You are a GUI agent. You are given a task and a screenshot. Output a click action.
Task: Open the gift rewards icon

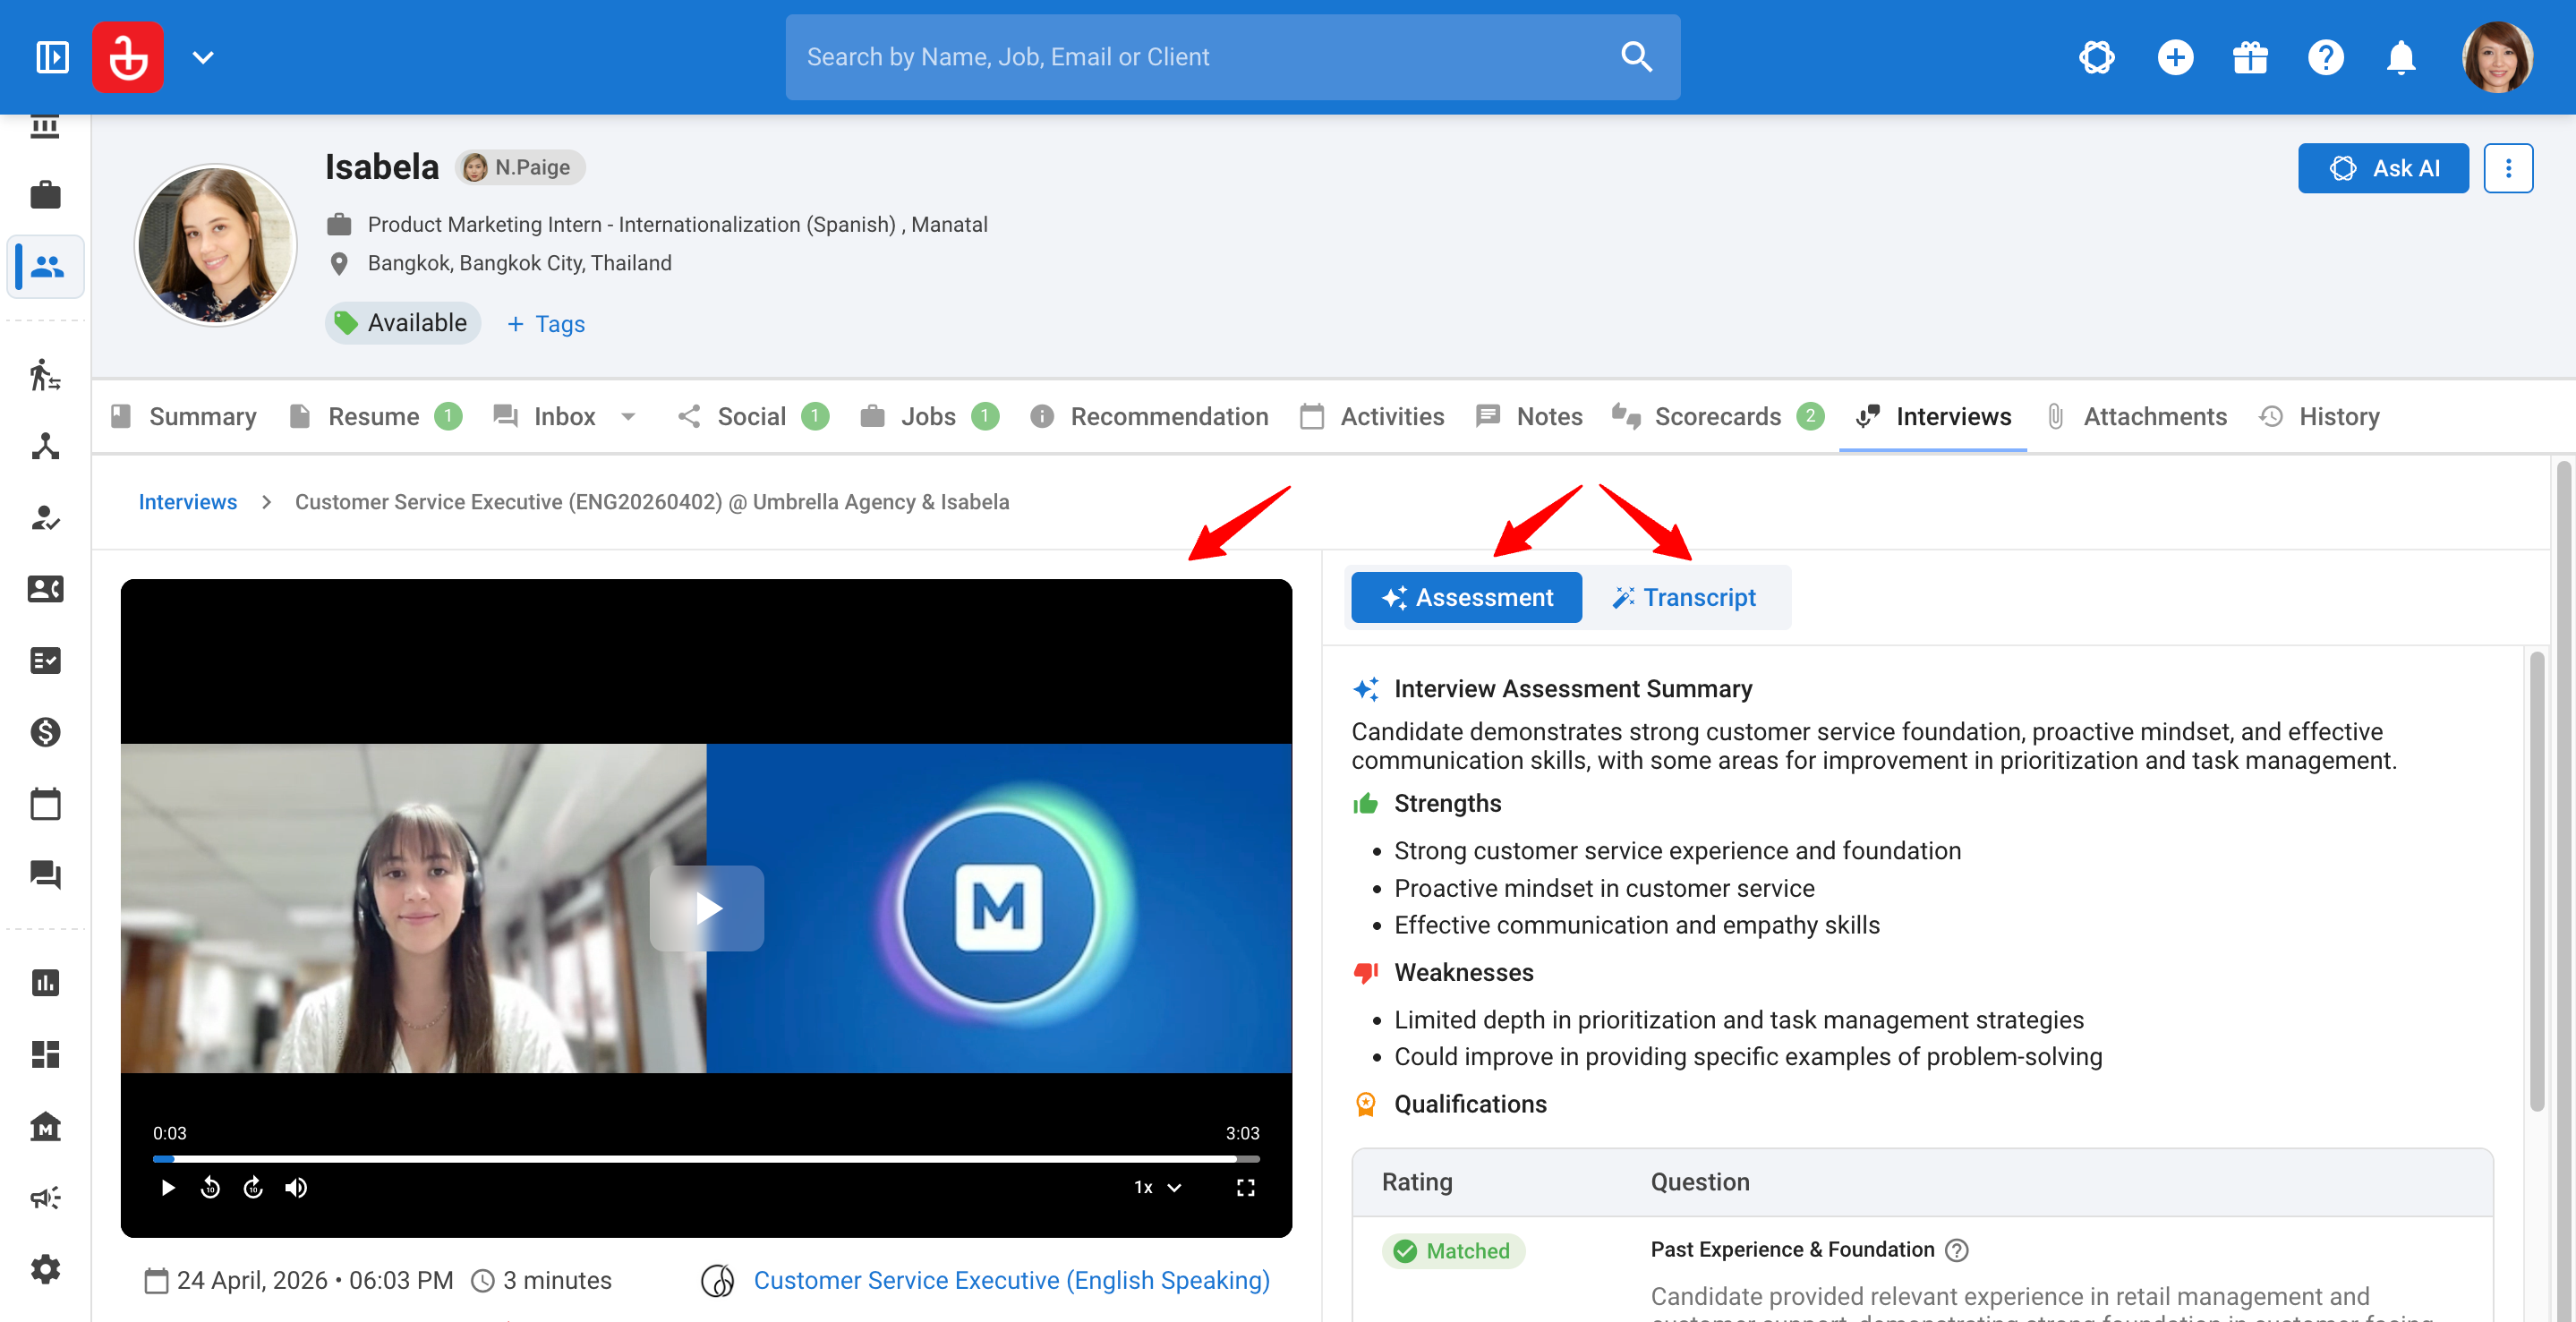click(x=2250, y=57)
